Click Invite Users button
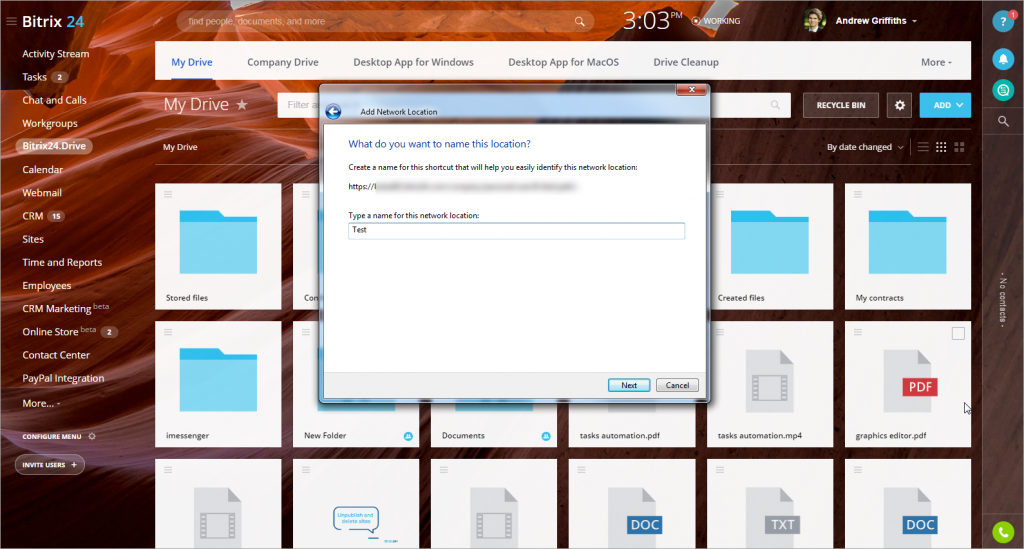 tap(50, 465)
